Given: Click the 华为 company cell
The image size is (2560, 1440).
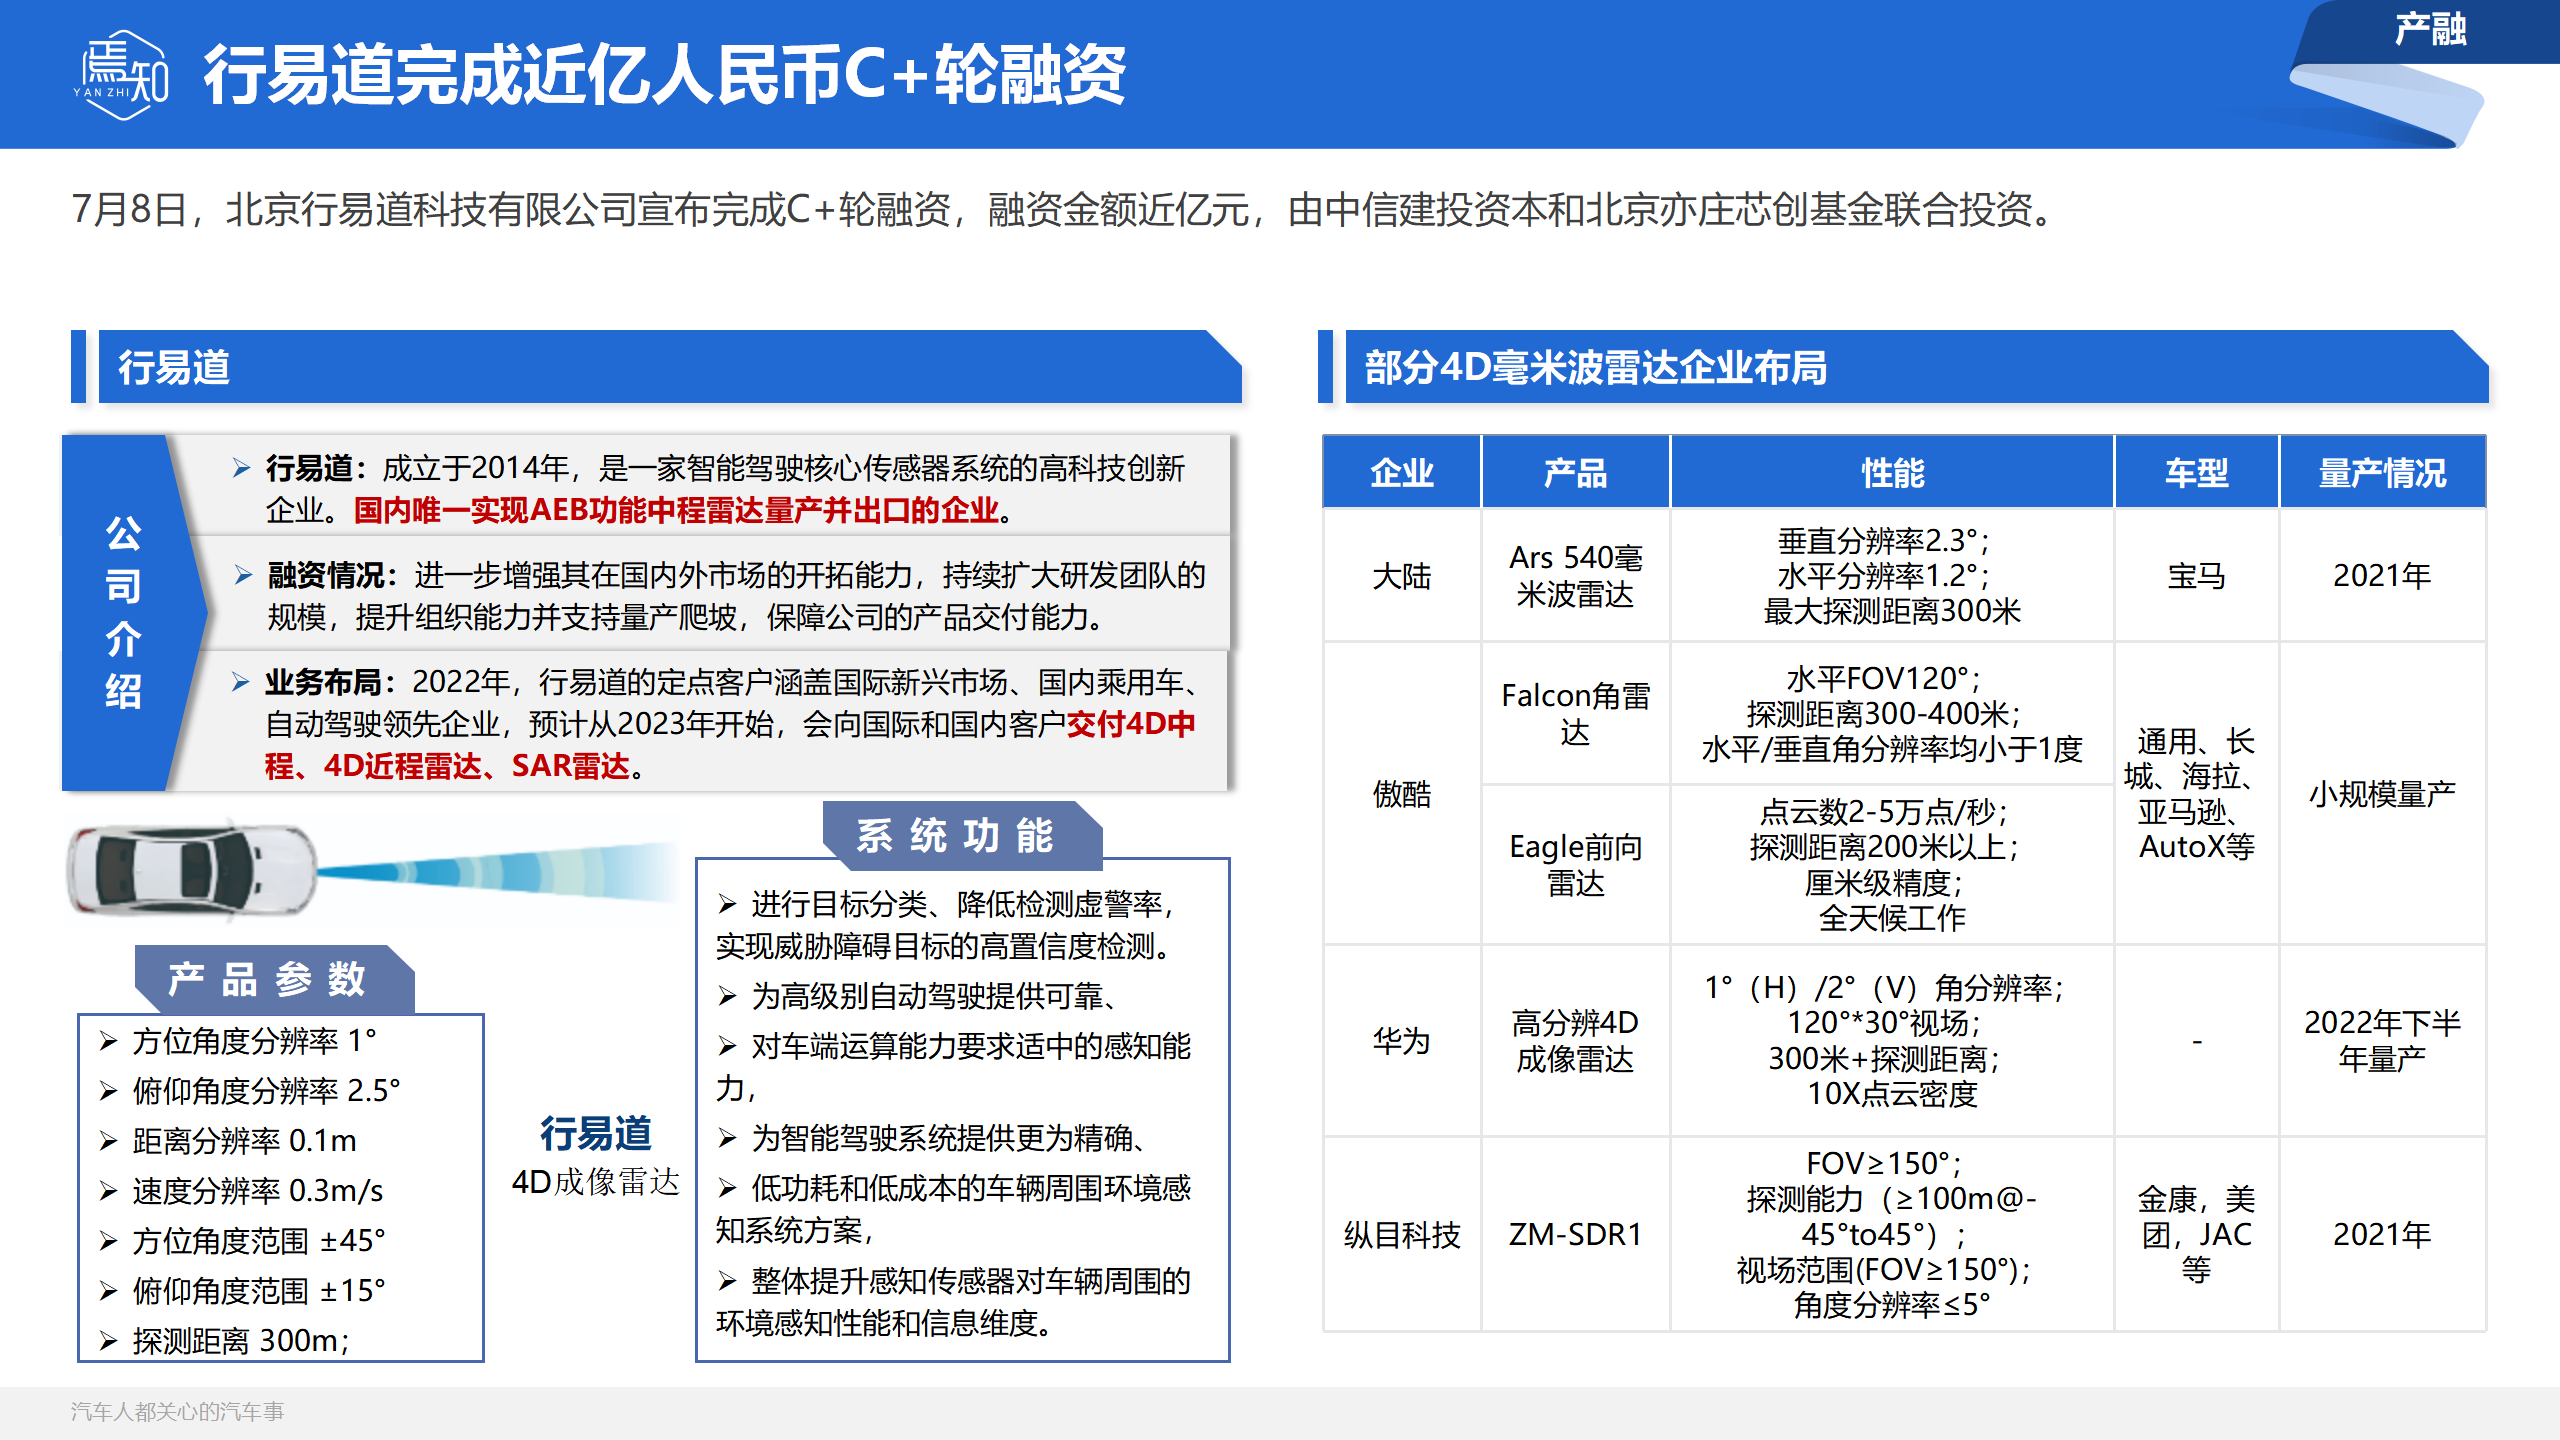Looking at the screenshot, I should [1402, 1041].
